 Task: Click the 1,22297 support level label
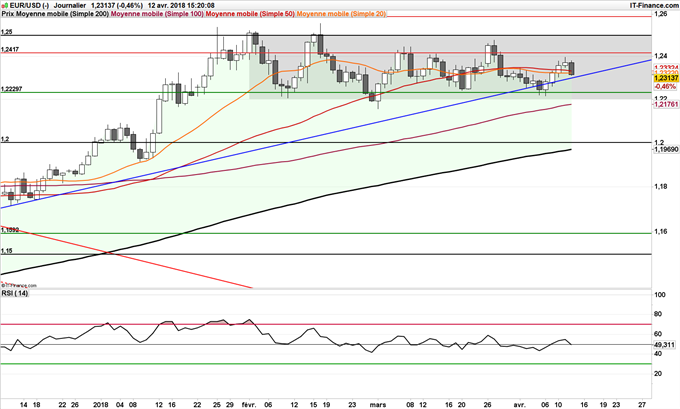[x=12, y=89]
